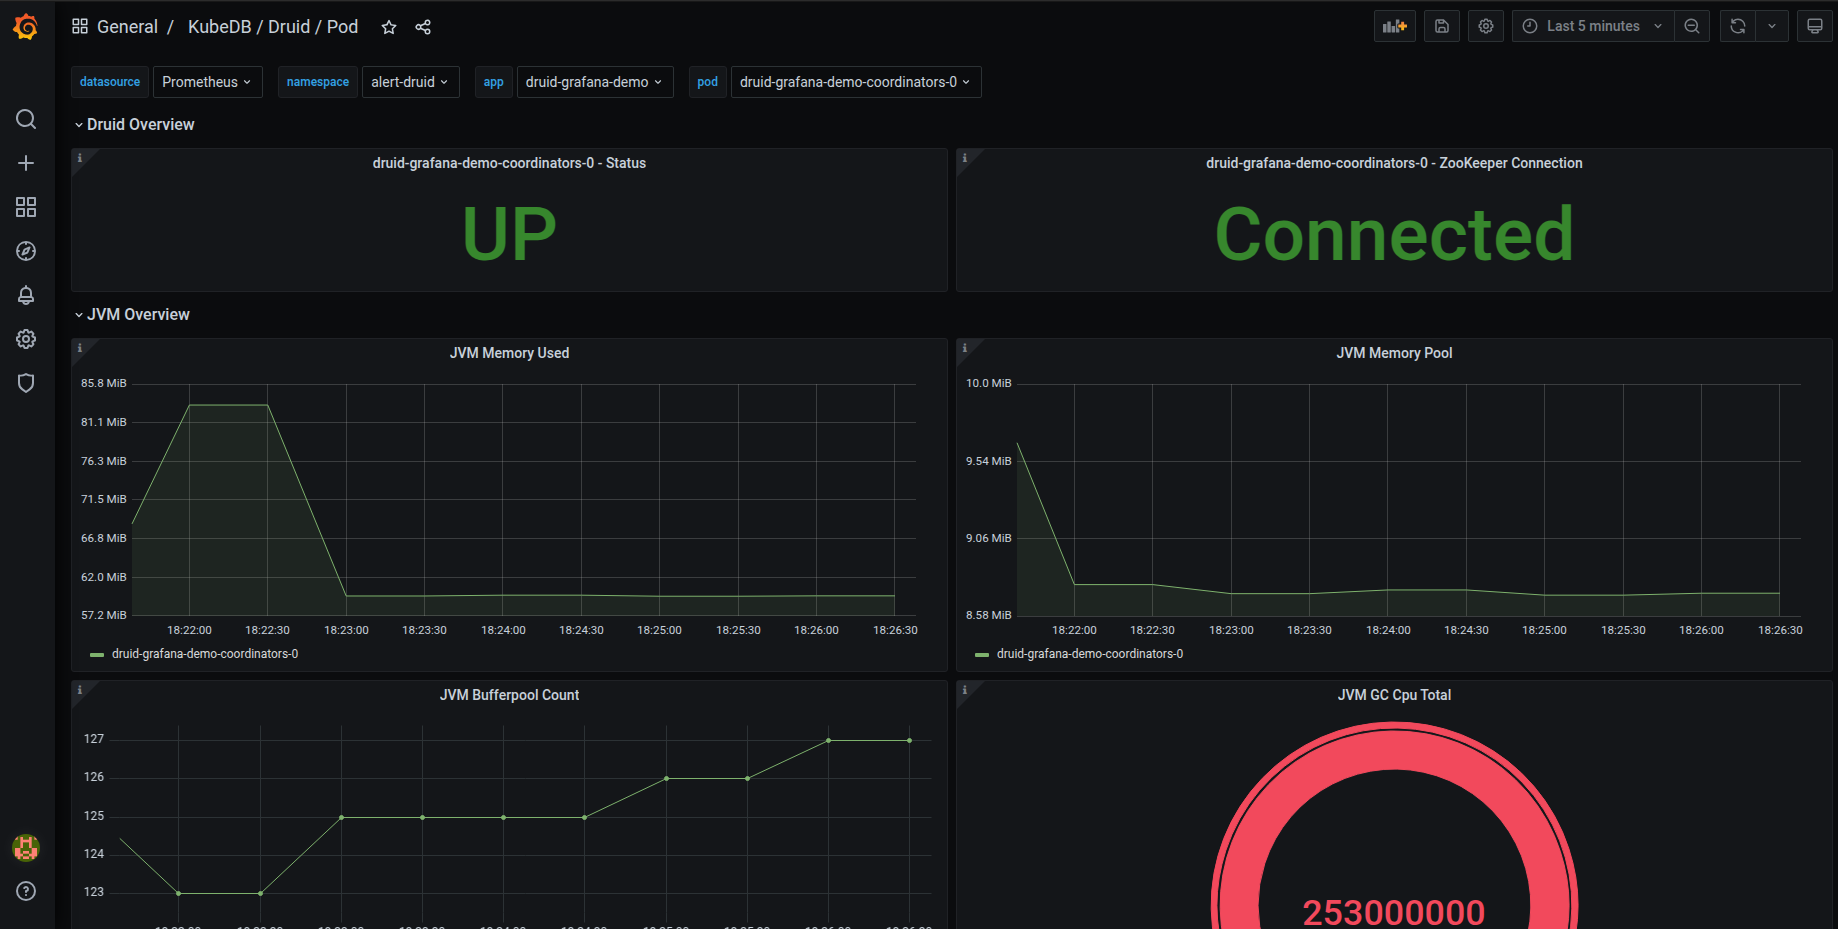The width and height of the screenshot is (1838, 929).
Task: Click the Create plus icon in sidebar
Action: pyautogui.click(x=26, y=163)
